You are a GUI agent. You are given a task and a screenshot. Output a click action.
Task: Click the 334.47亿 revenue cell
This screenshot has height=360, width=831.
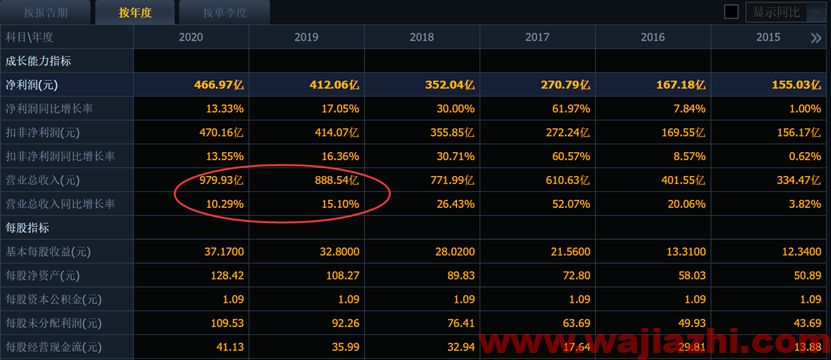[x=768, y=180]
